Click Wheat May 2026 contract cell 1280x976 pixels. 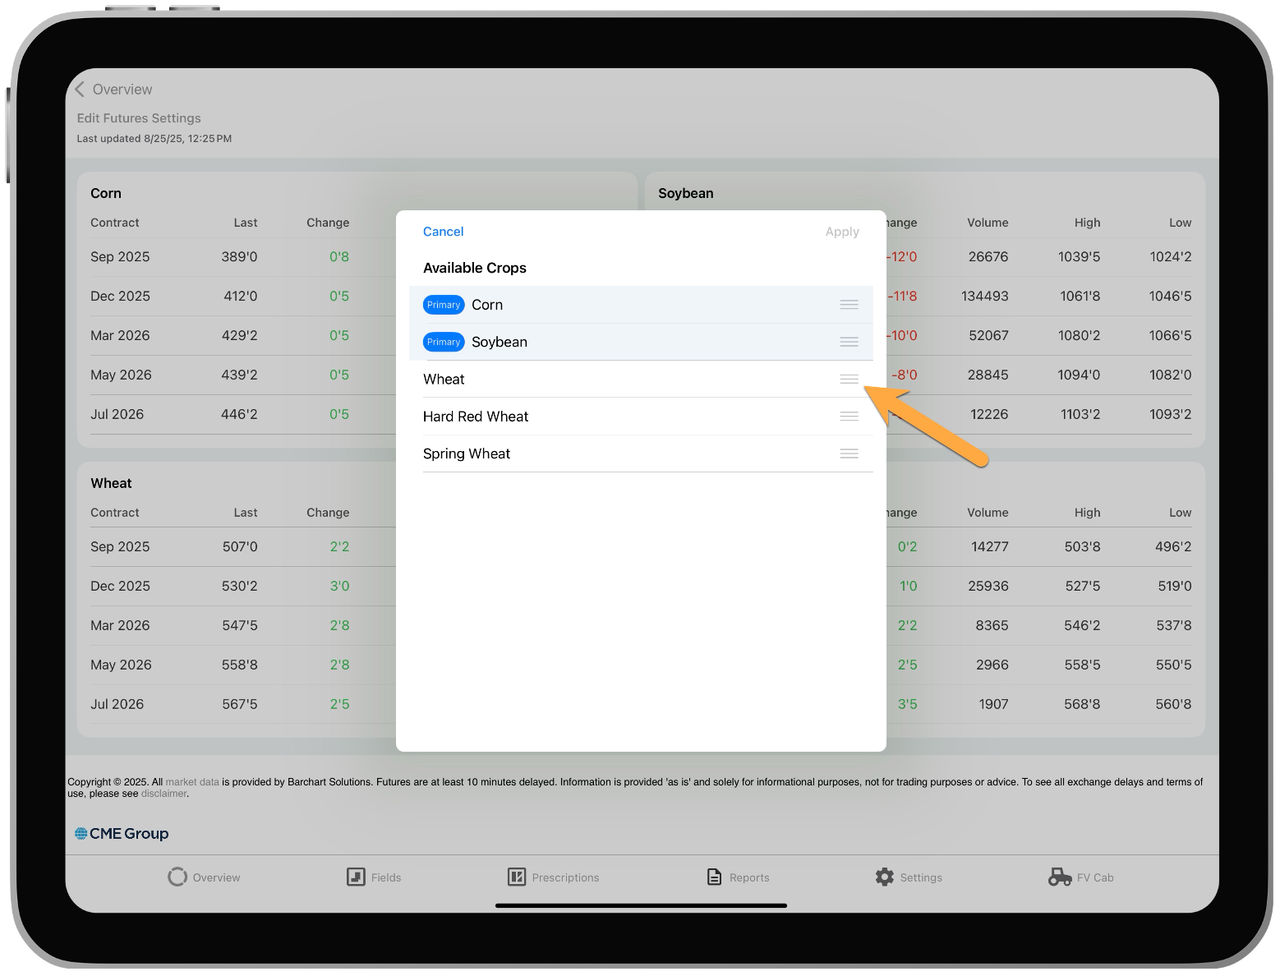tap(121, 665)
